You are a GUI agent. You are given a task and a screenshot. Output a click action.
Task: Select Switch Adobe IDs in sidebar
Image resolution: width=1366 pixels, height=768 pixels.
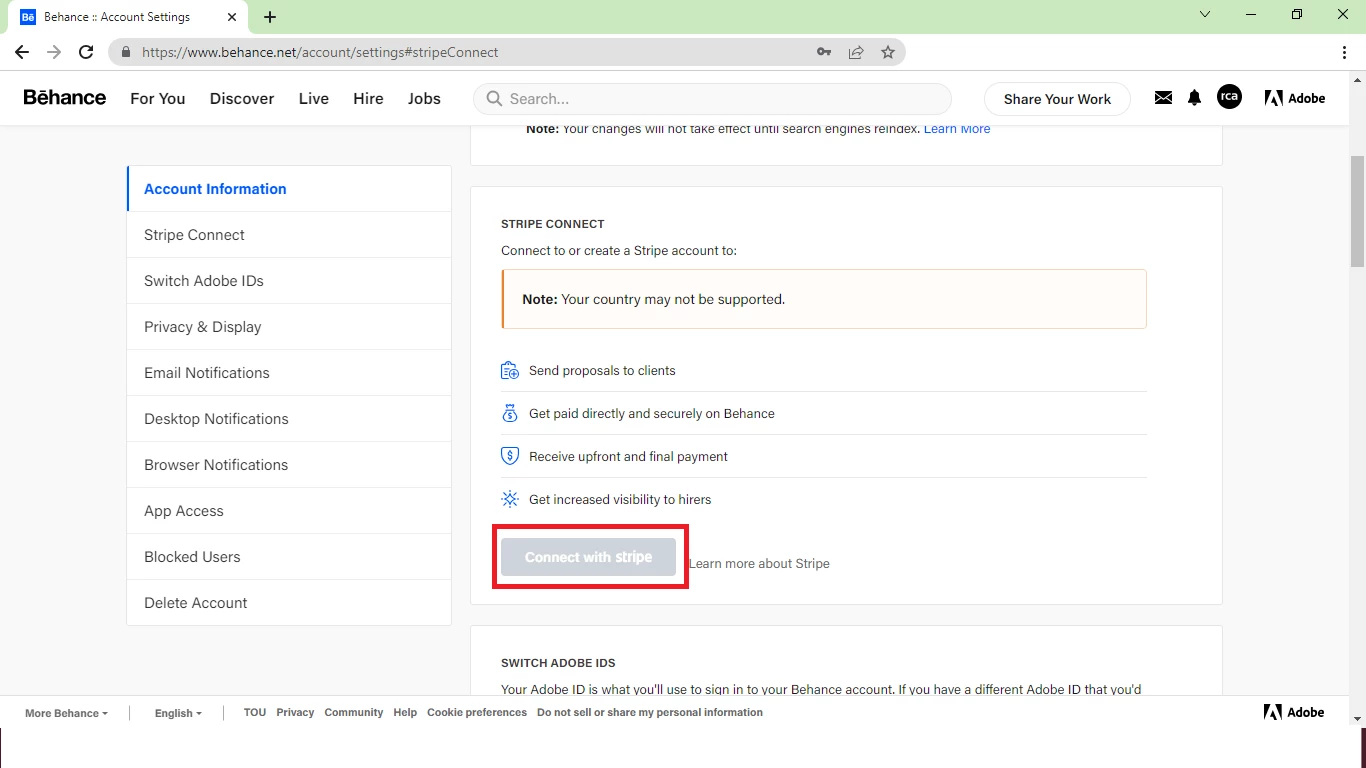[x=289, y=281]
